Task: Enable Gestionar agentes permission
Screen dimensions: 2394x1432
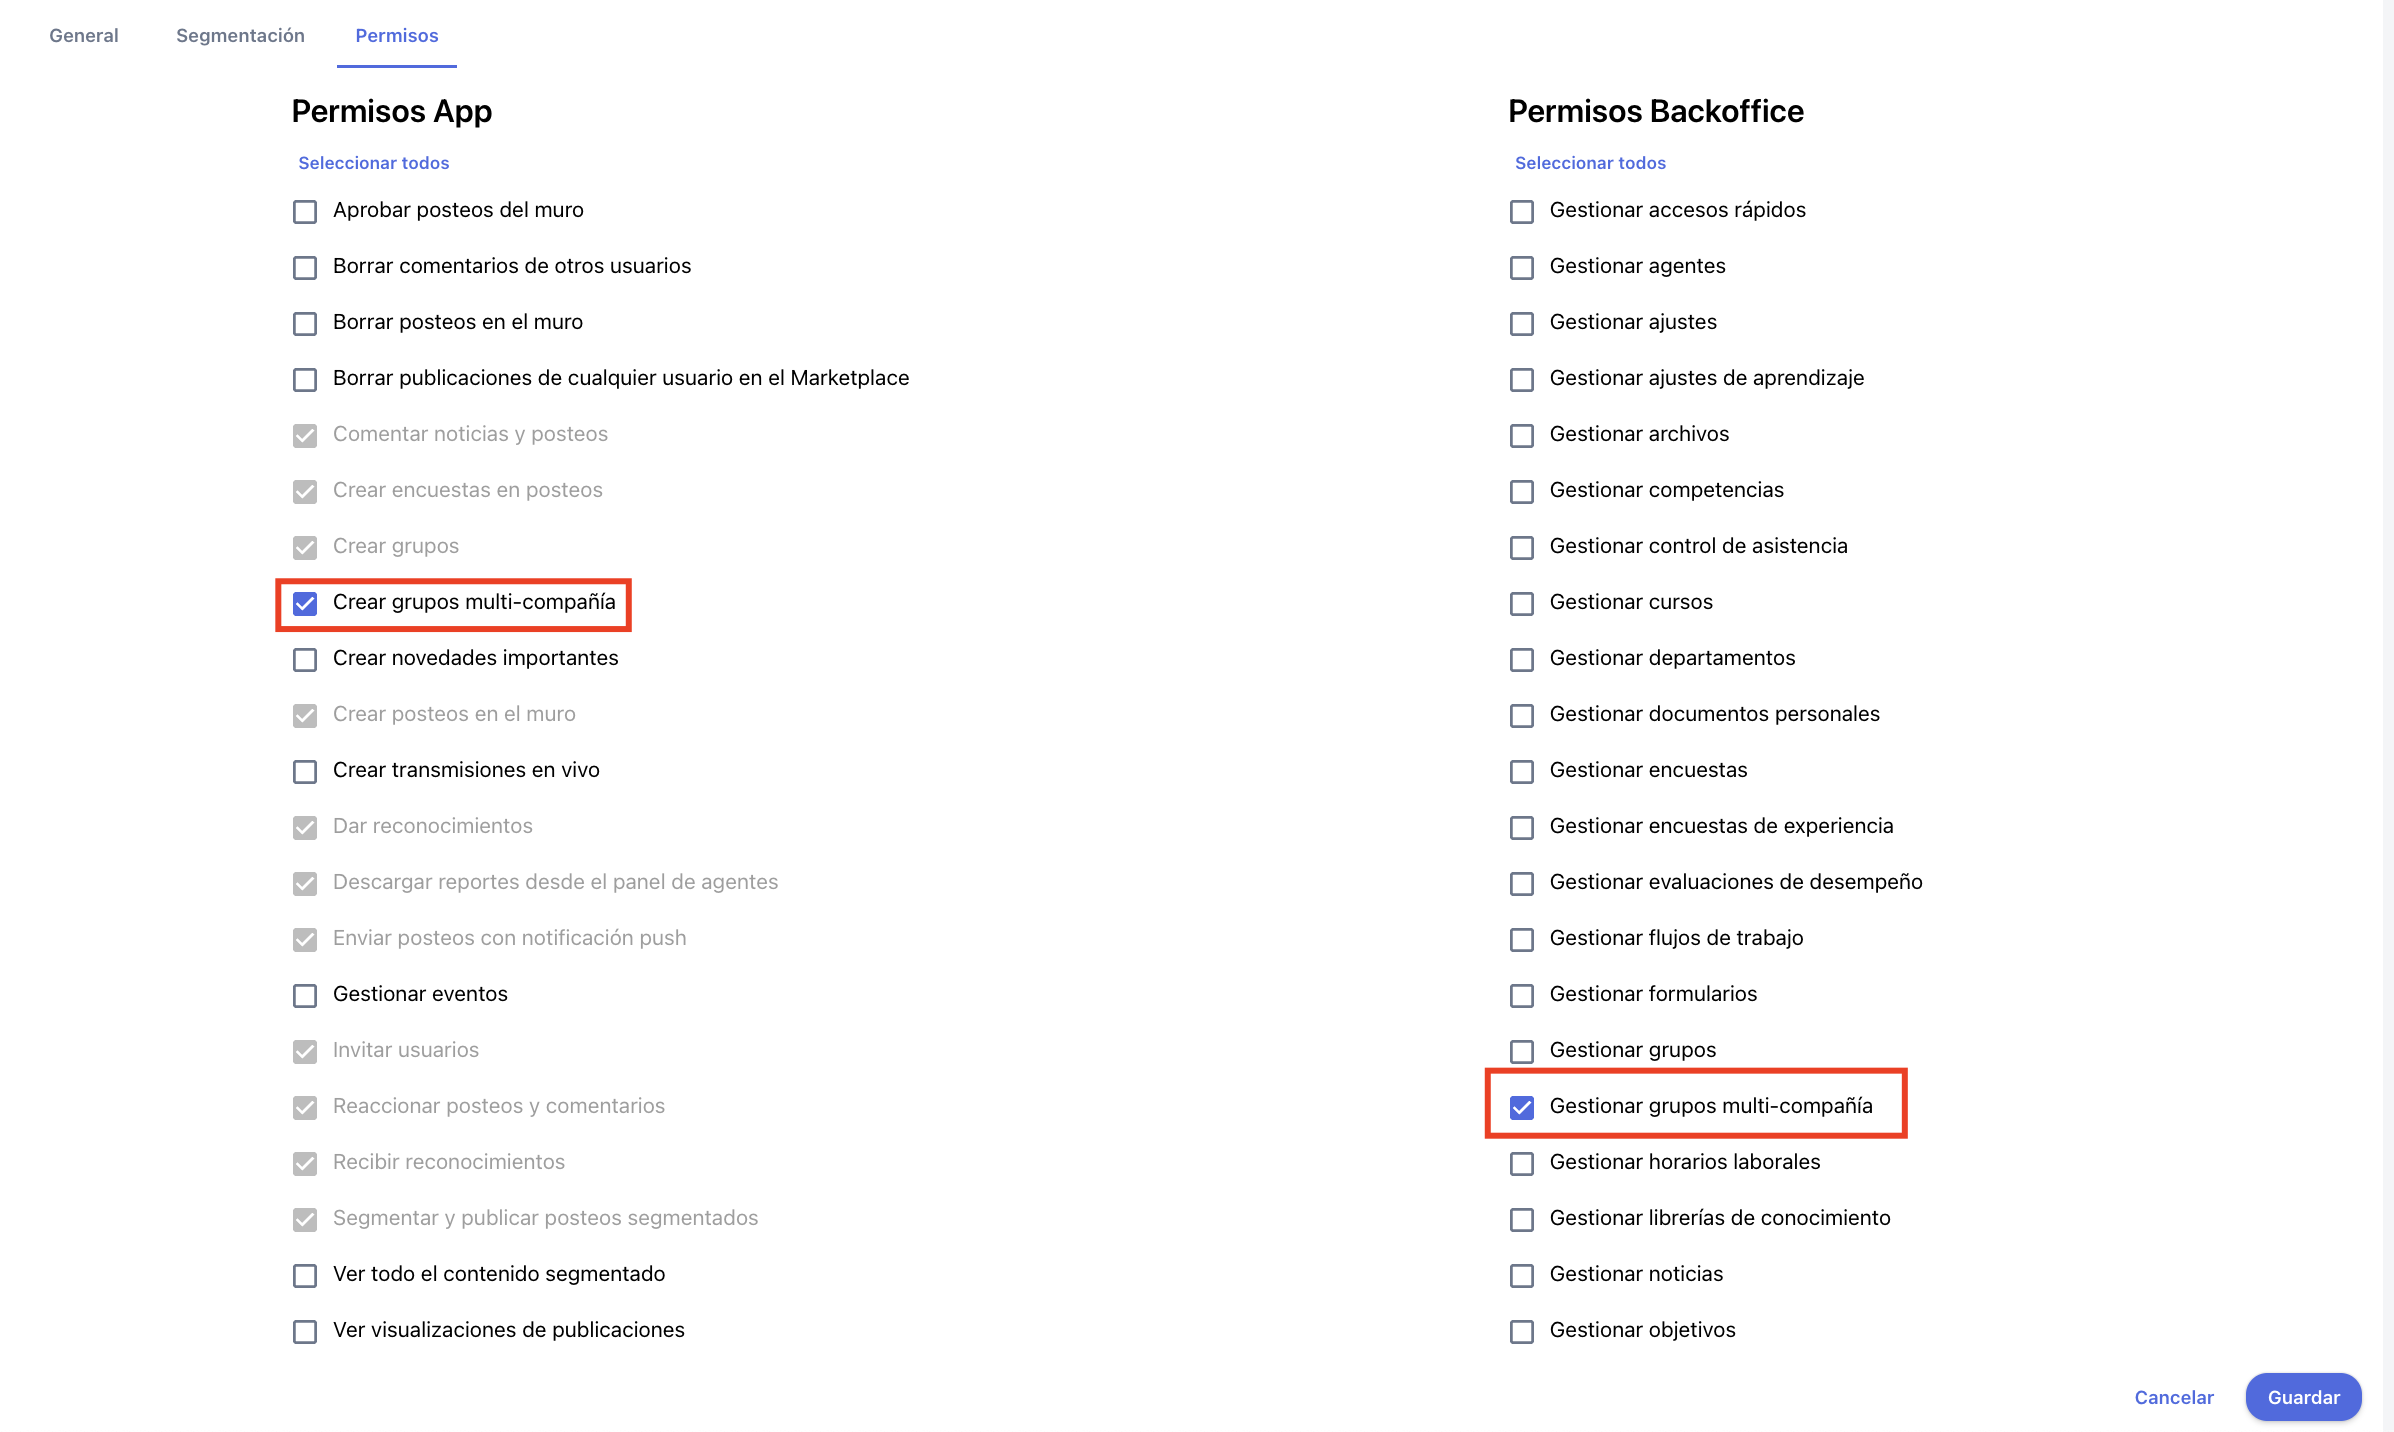Action: pyautogui.click(x=1521, y=268)
